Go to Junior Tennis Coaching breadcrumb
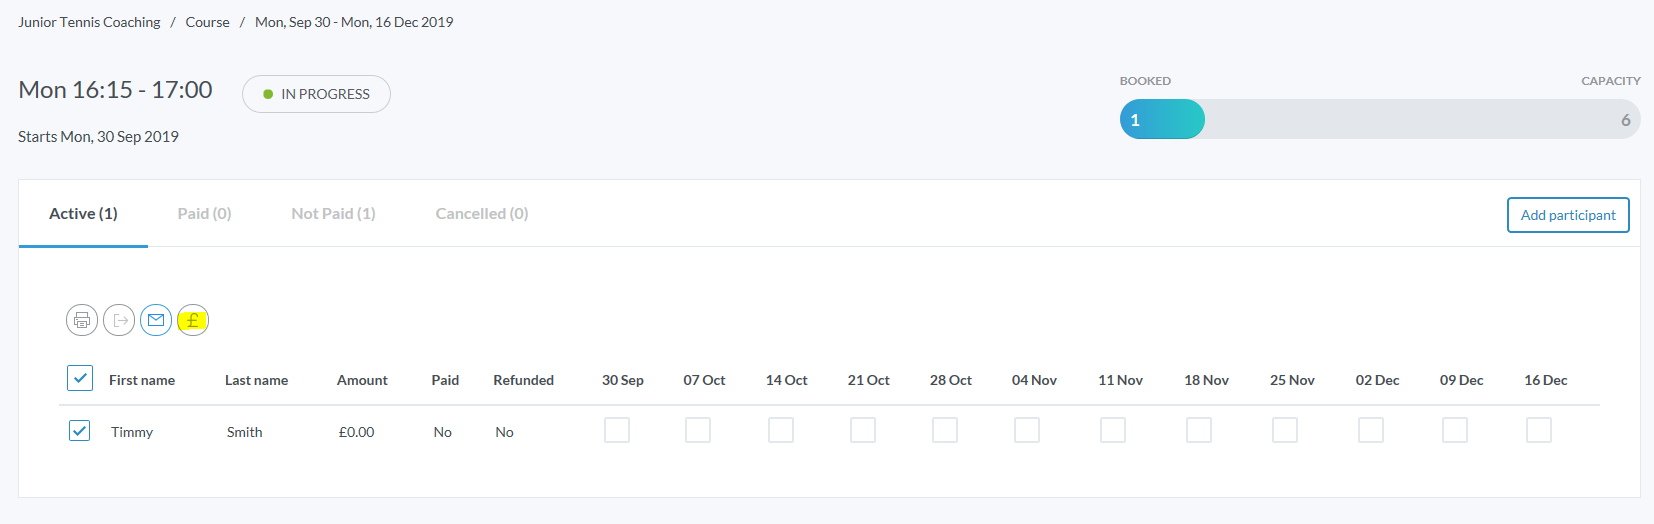This screenshot has width=1654, height=524. [x=89, y=22]
